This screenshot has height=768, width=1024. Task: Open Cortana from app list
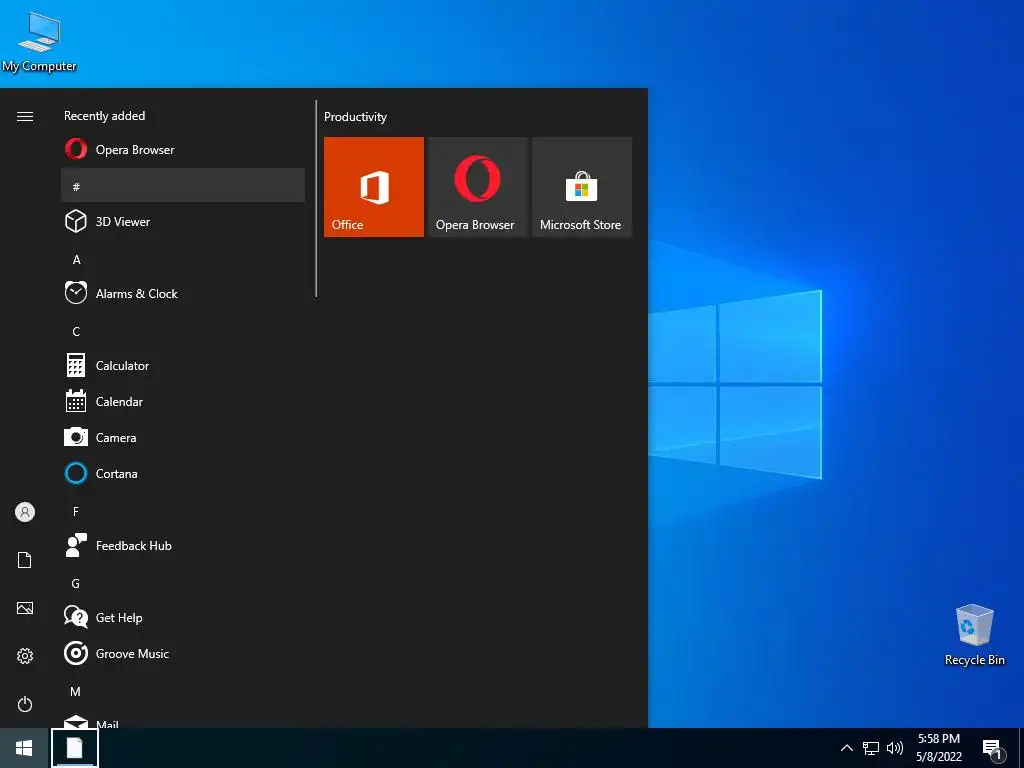click(x=183, y=473)
